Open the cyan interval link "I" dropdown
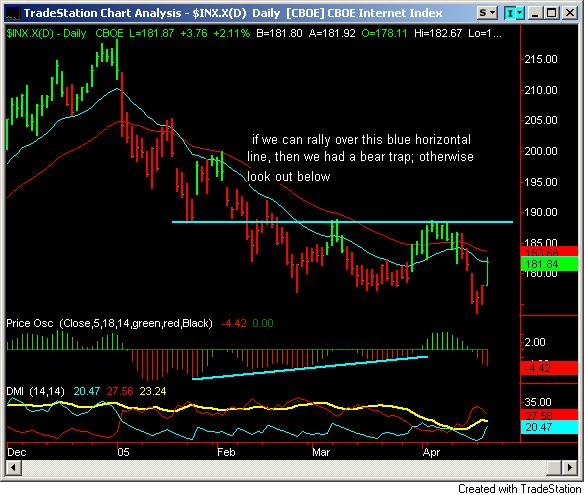This screenshot has height=495, width=584. pyautogui.click(x=514, y=13)
